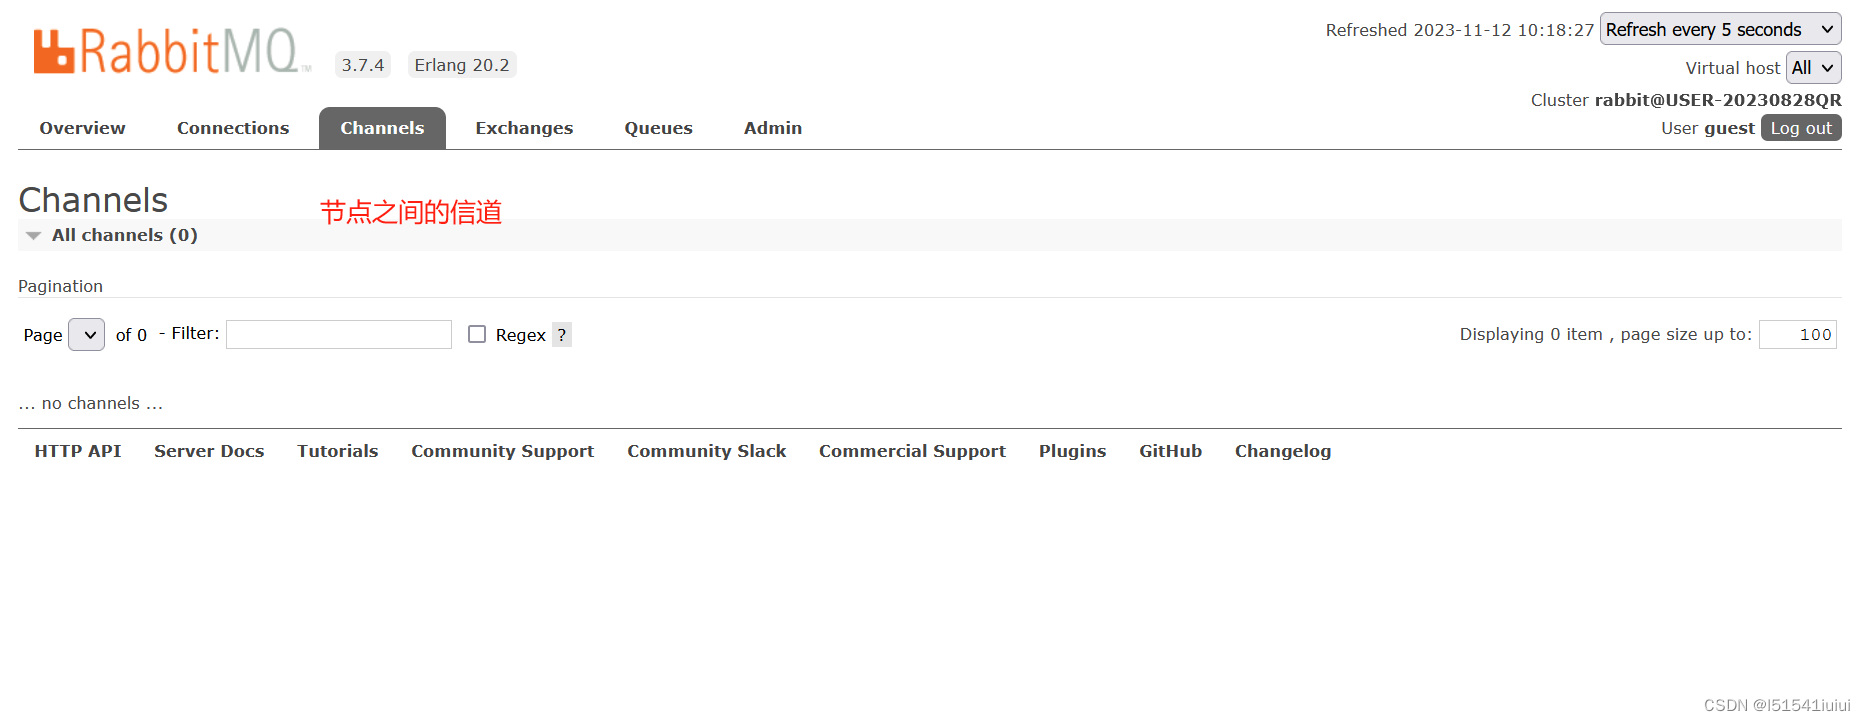Screen dimensions: 1865x721
Task: Click the '... no channels ...' message
Action: tap(90, 403)
